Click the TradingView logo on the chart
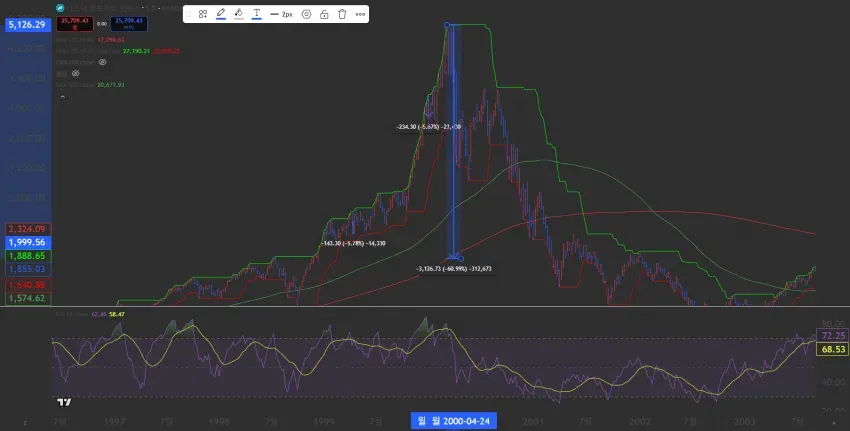The image size is (850, 431). tap(64, 402)
